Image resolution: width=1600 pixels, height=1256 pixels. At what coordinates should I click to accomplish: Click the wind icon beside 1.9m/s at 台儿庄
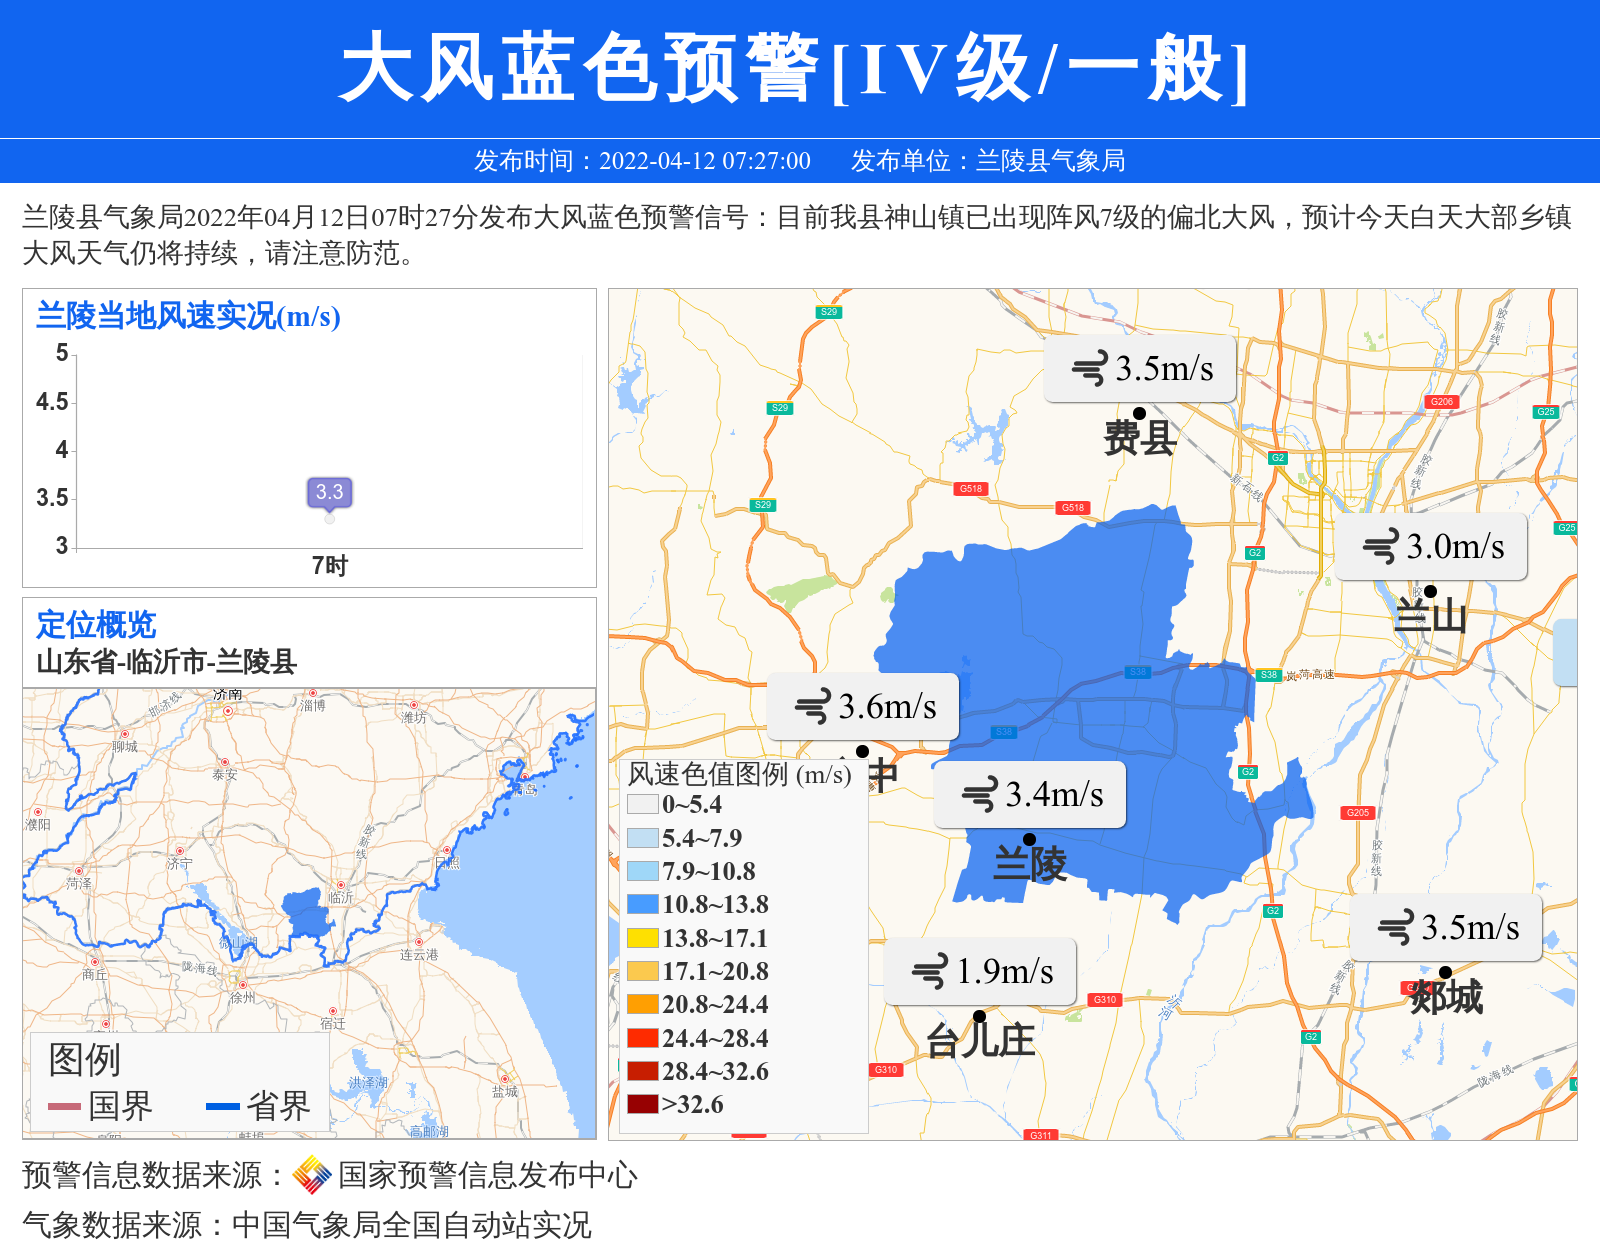pyautogui.click(x=930, y=971)
